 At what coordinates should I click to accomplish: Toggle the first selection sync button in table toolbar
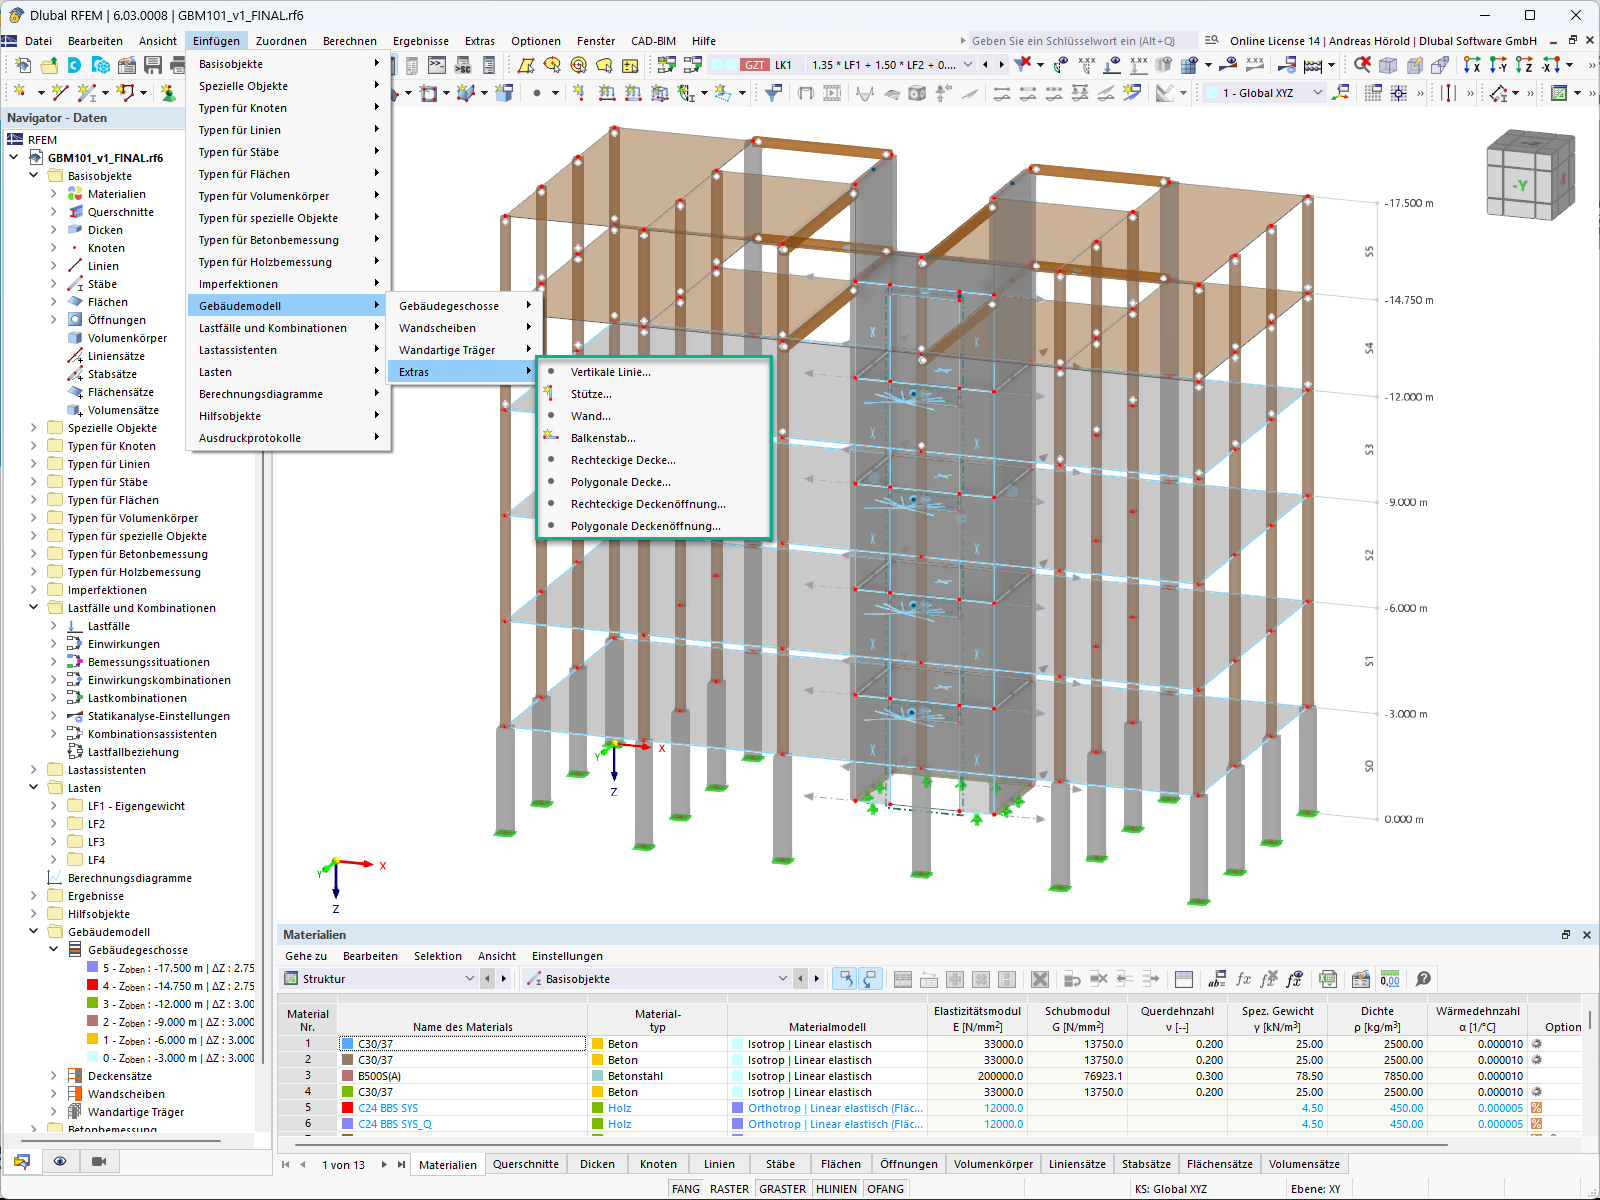(x=845, y=979)
